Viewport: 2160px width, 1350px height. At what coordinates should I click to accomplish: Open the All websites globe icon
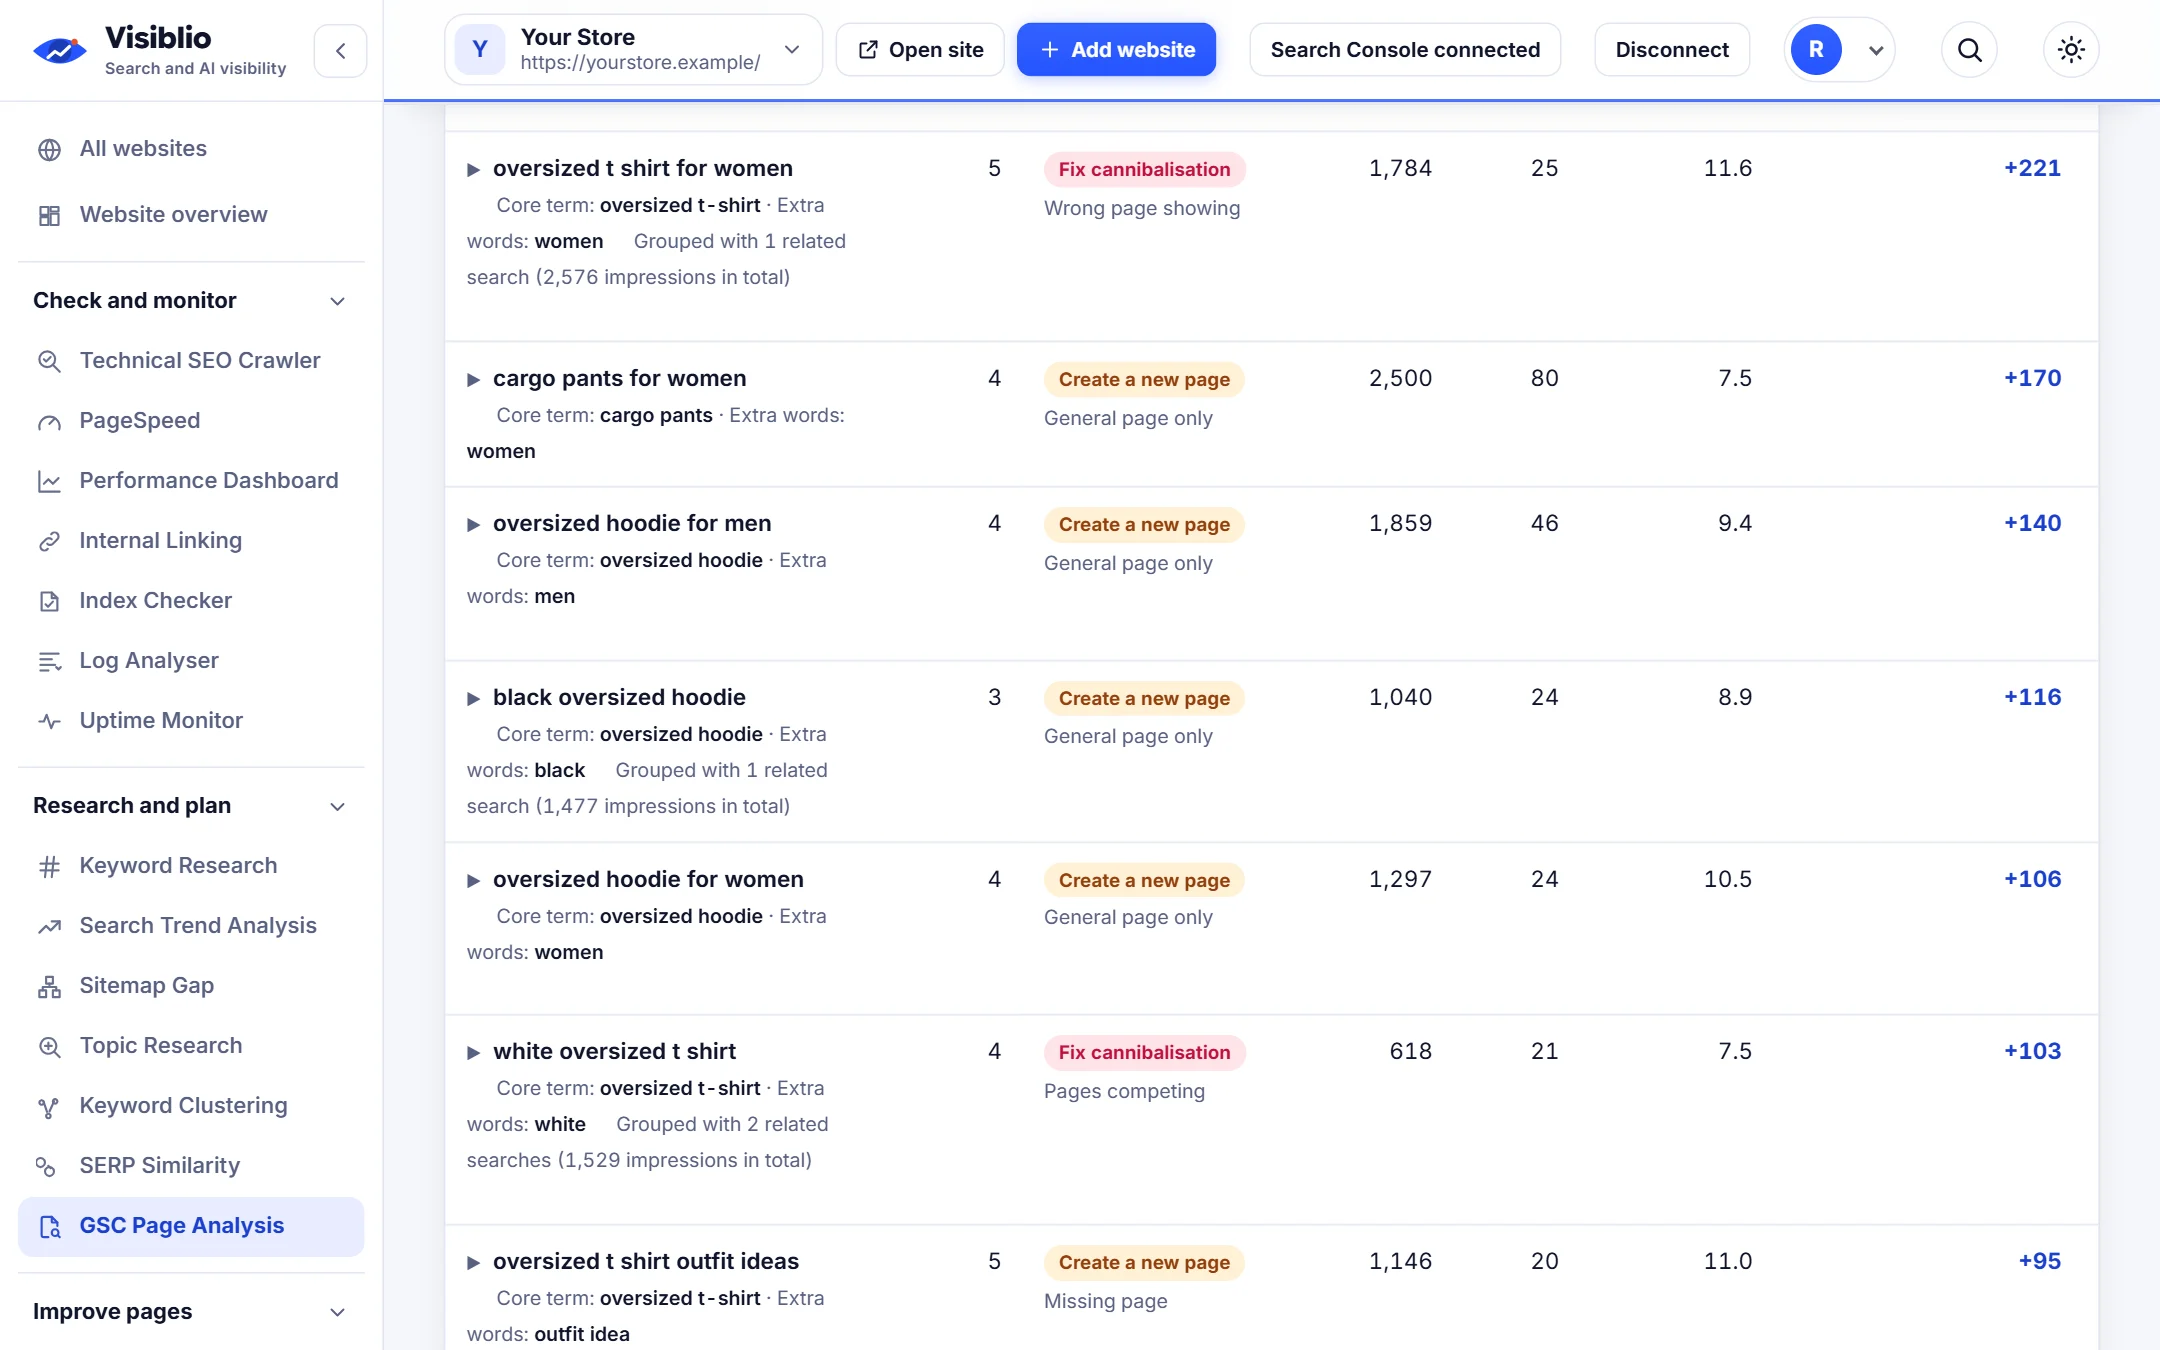point(49,150)
